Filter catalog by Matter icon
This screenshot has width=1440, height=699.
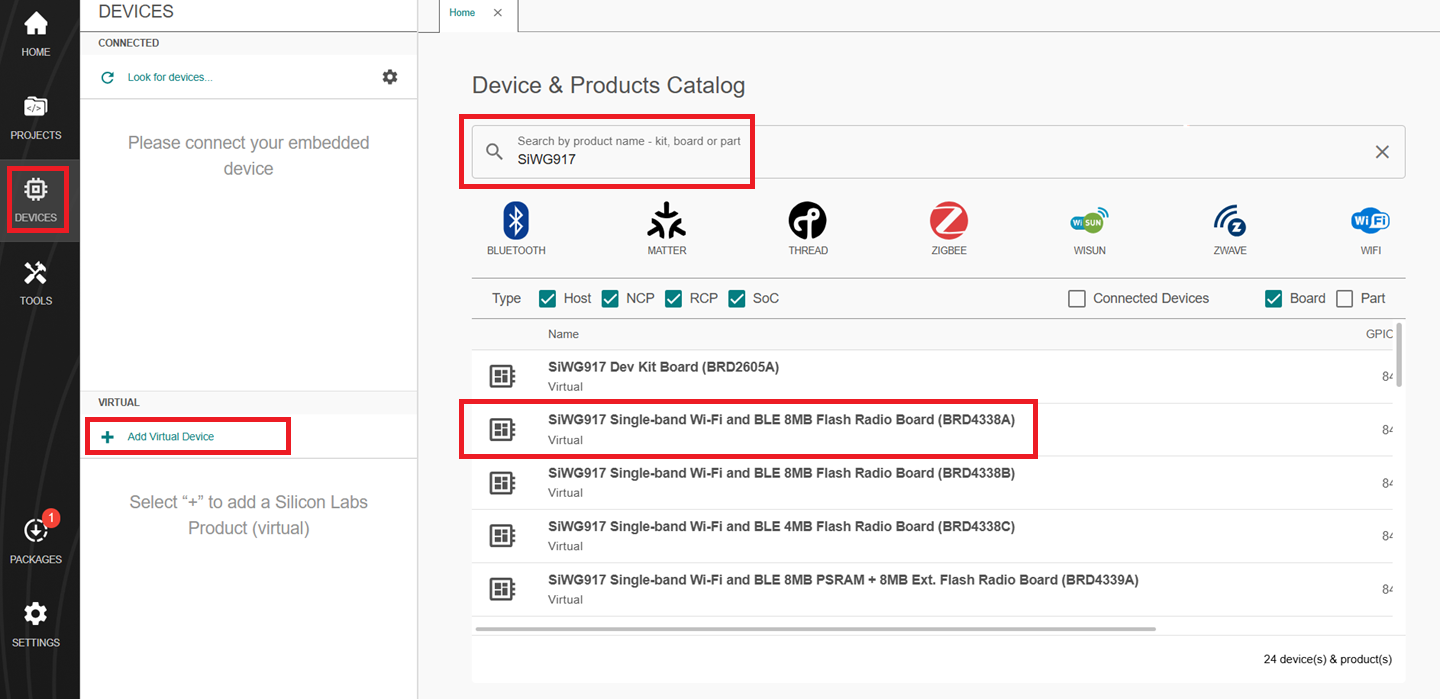click(667, 228)
